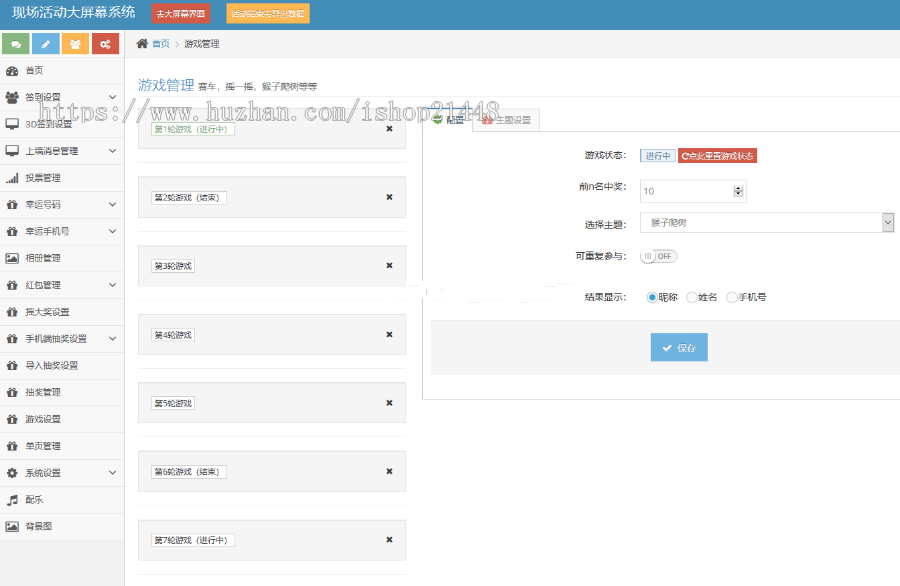The height and width of the screenshot is (586, 900).
Task: Select 第2轮游戏(结束) label
Action: pyautogui.click(x=188, y=197)
